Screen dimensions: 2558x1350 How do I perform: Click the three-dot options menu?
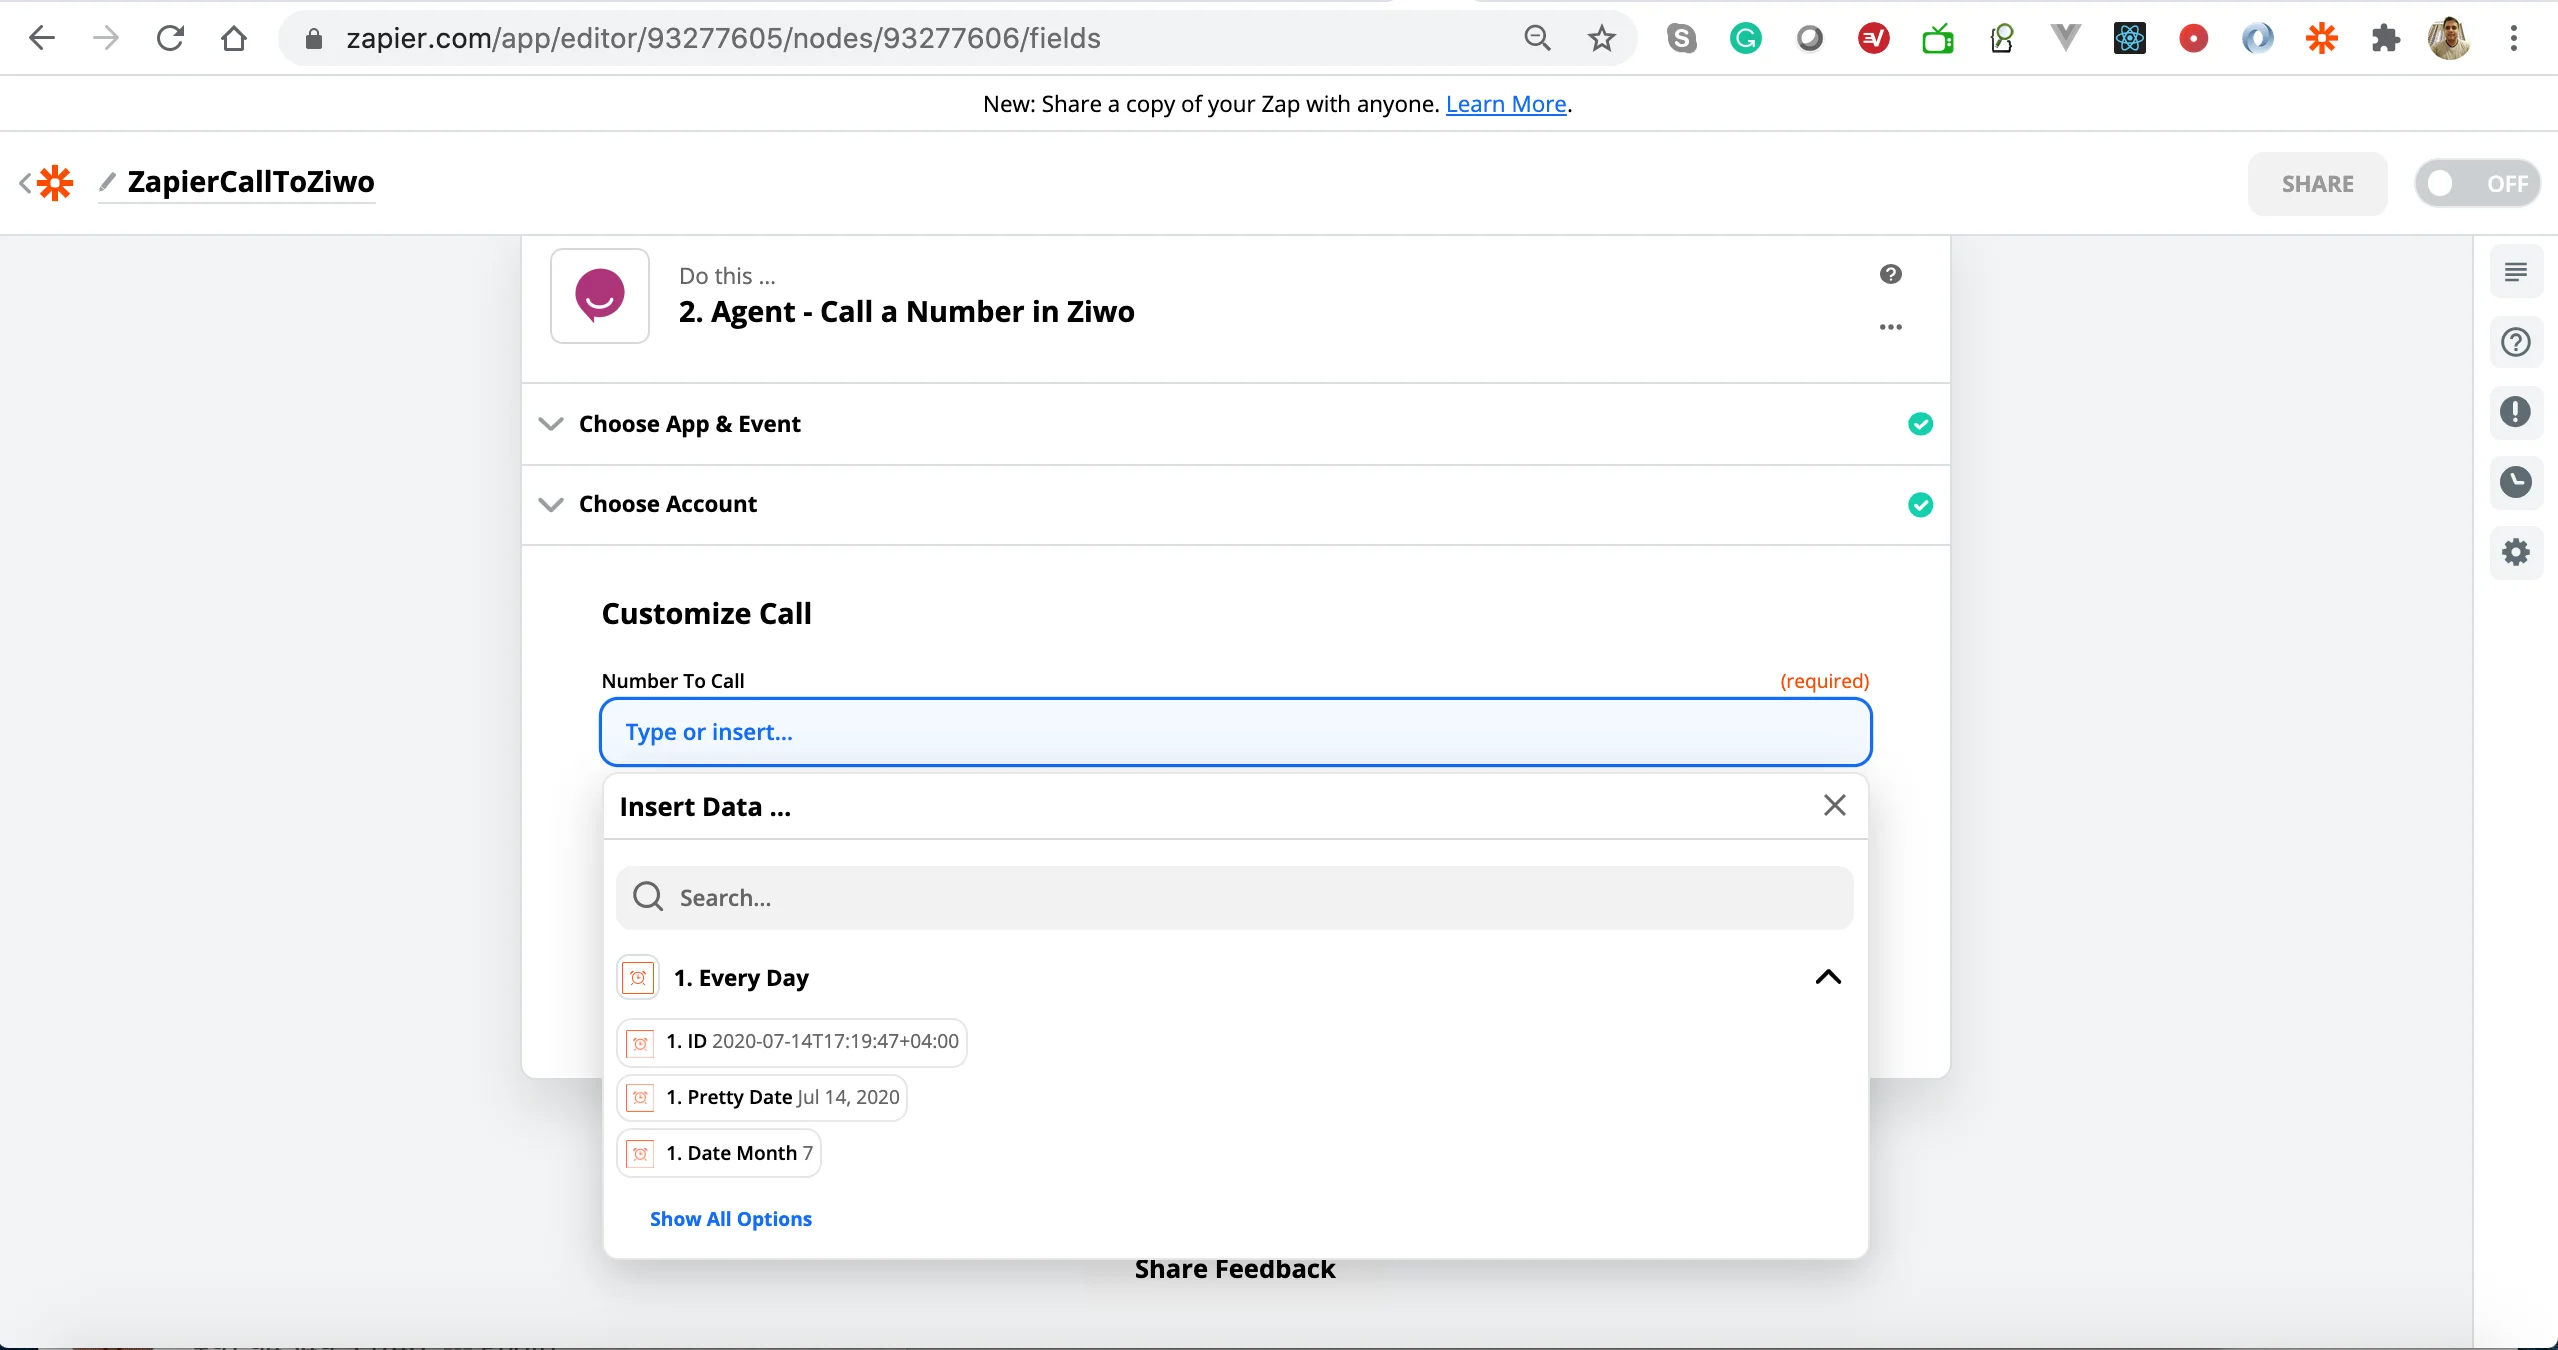point(1891,327)
